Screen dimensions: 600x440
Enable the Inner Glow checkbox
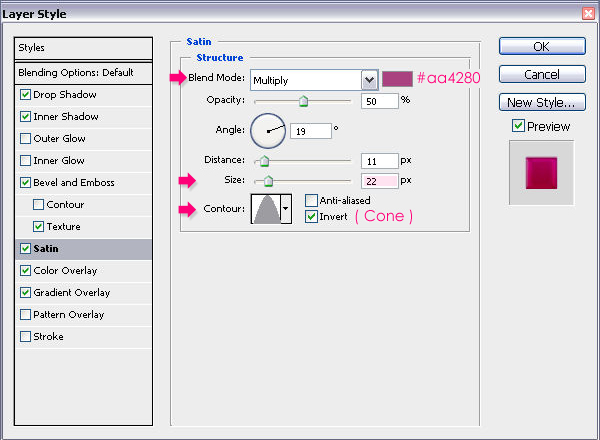(x=25, y=160)
